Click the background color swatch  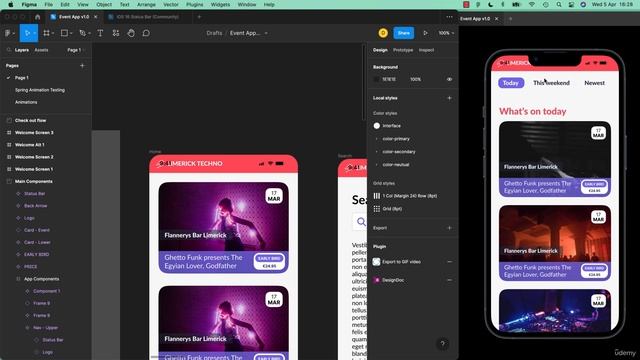point(376,79)
